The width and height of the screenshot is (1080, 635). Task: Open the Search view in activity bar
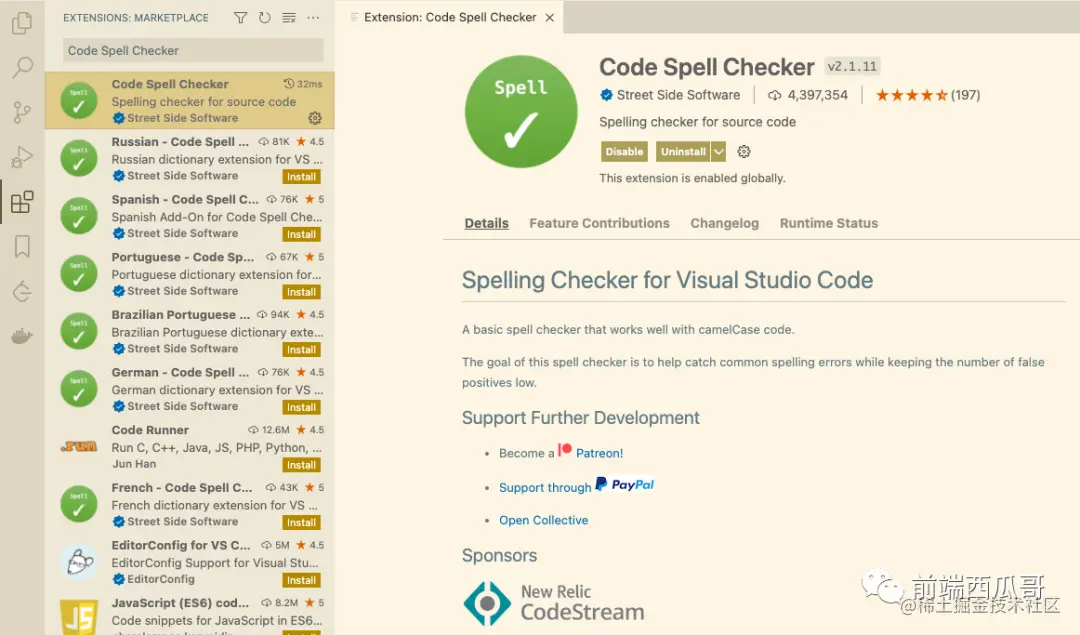point(22,67)
